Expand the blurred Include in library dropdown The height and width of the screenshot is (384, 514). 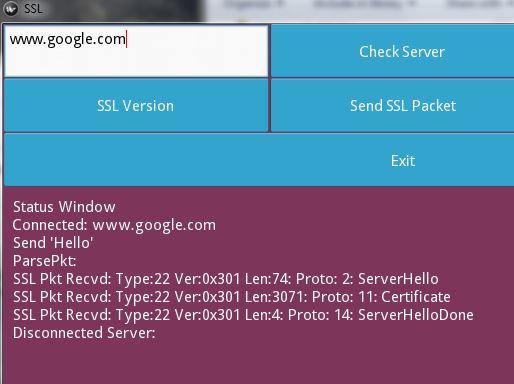tap(364, 4)
